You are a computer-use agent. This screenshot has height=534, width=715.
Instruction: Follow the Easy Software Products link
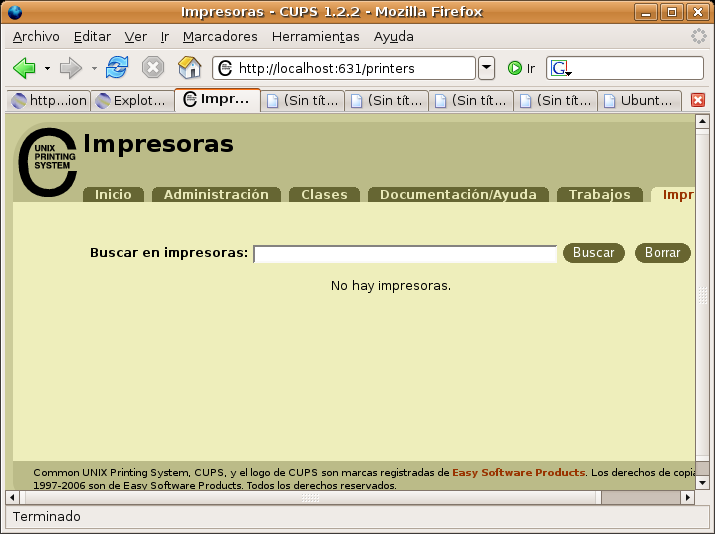[x=518, y=472]
